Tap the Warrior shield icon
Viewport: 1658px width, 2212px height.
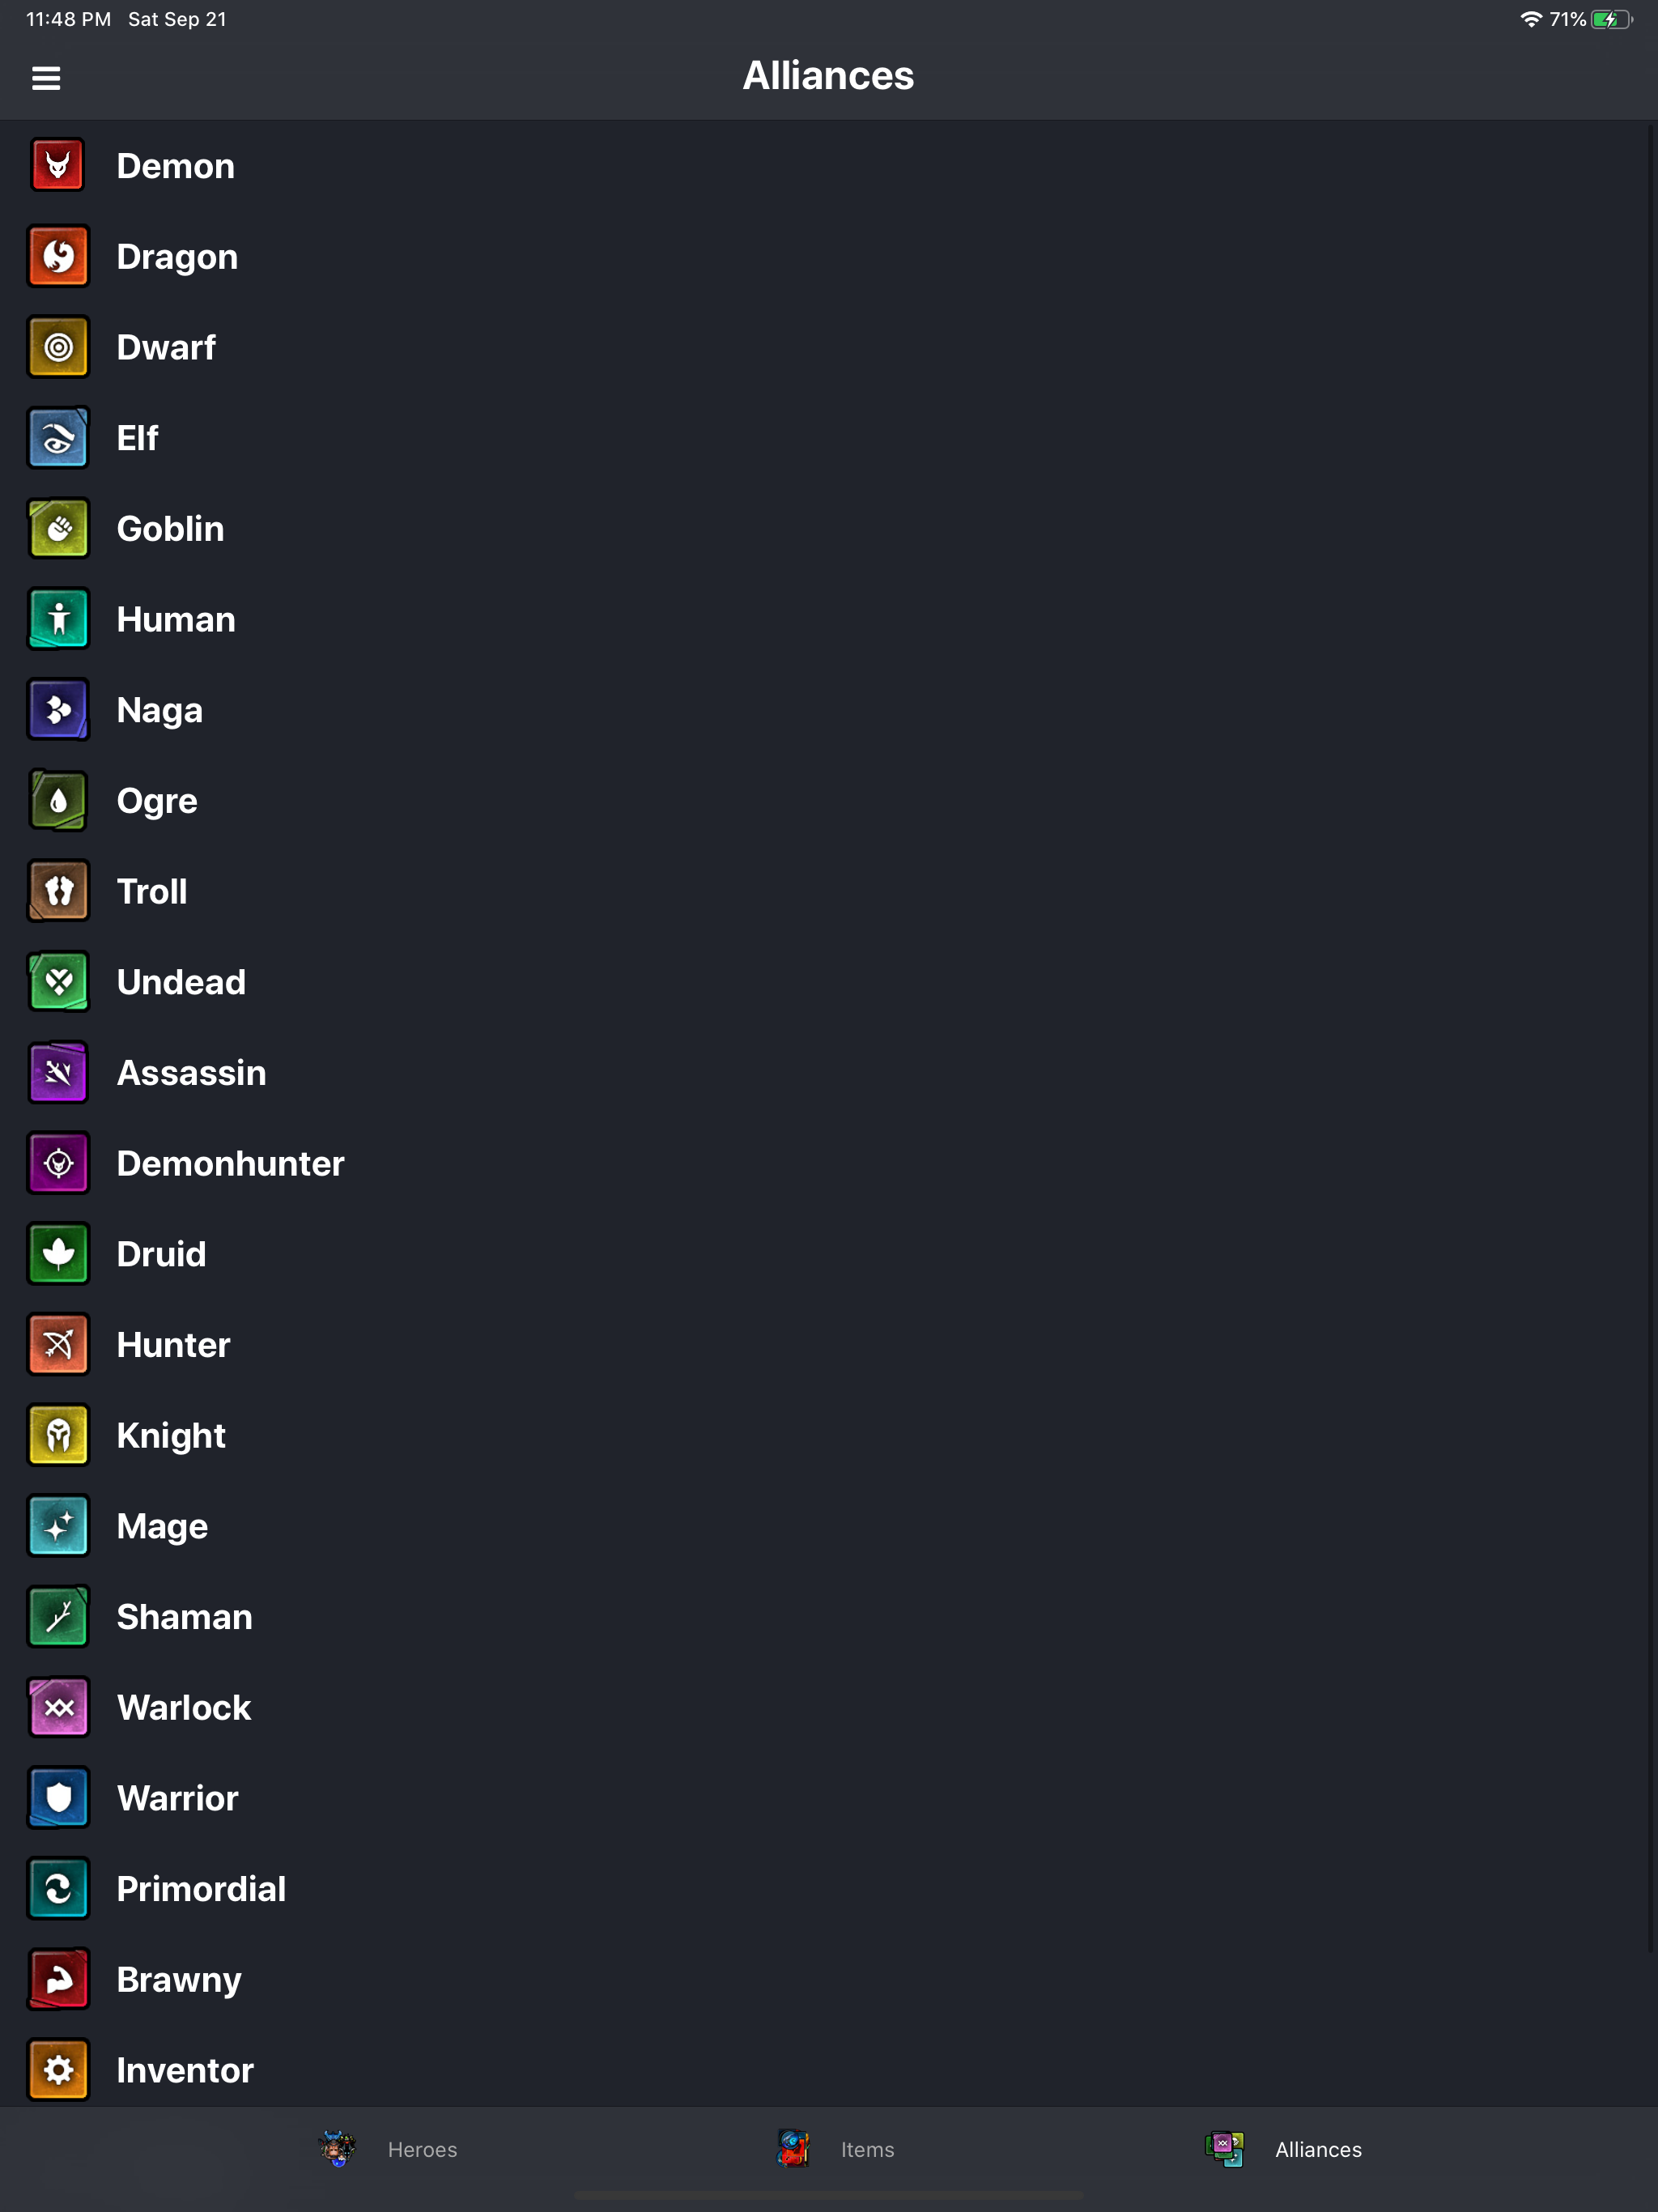pos(58,1797)
